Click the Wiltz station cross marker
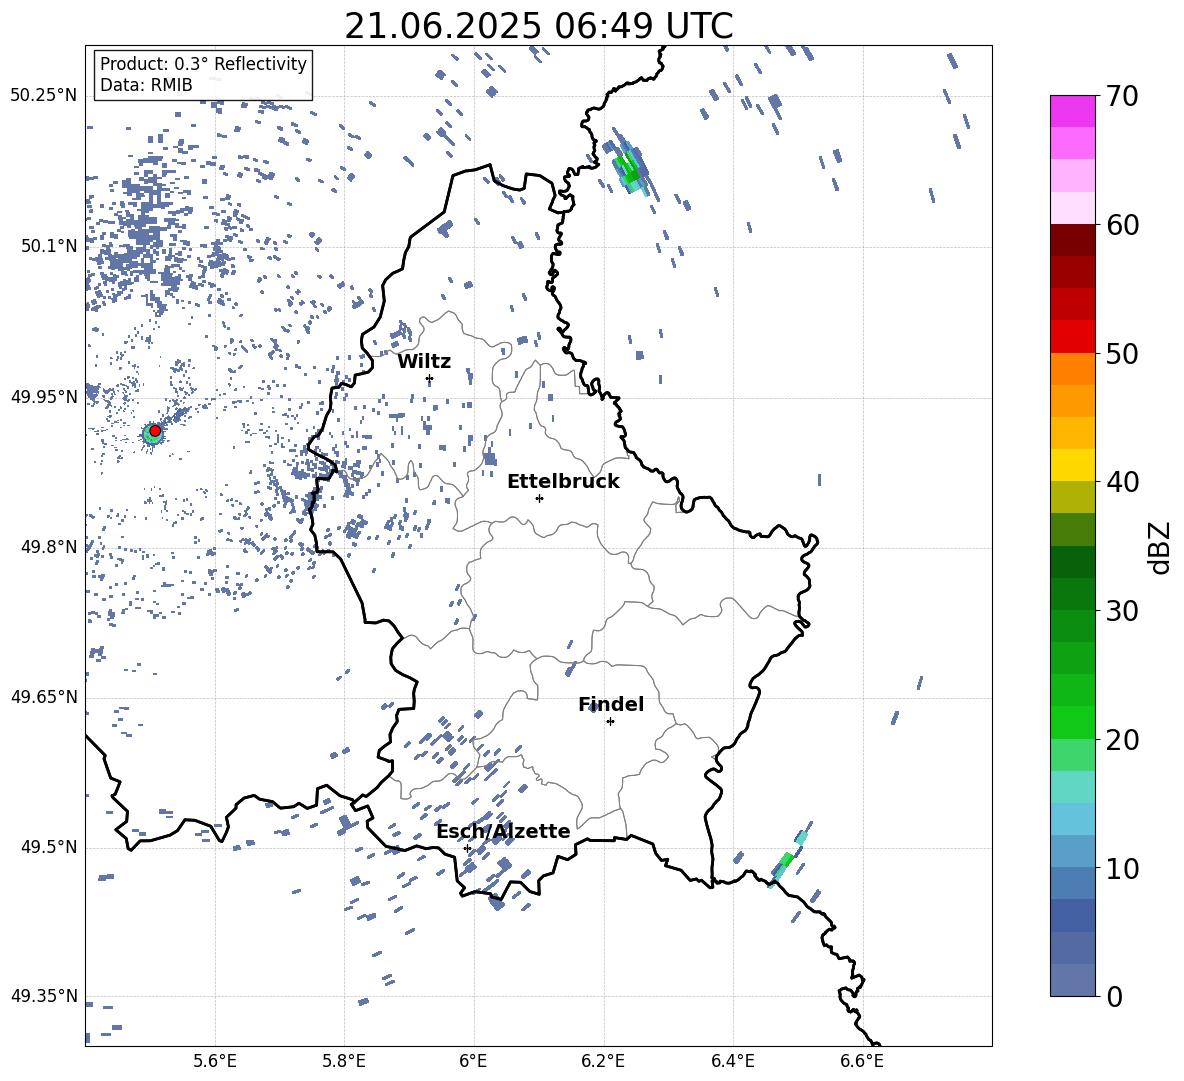Viewport: 1184px width, 1081px height. (x=430, y=379)
